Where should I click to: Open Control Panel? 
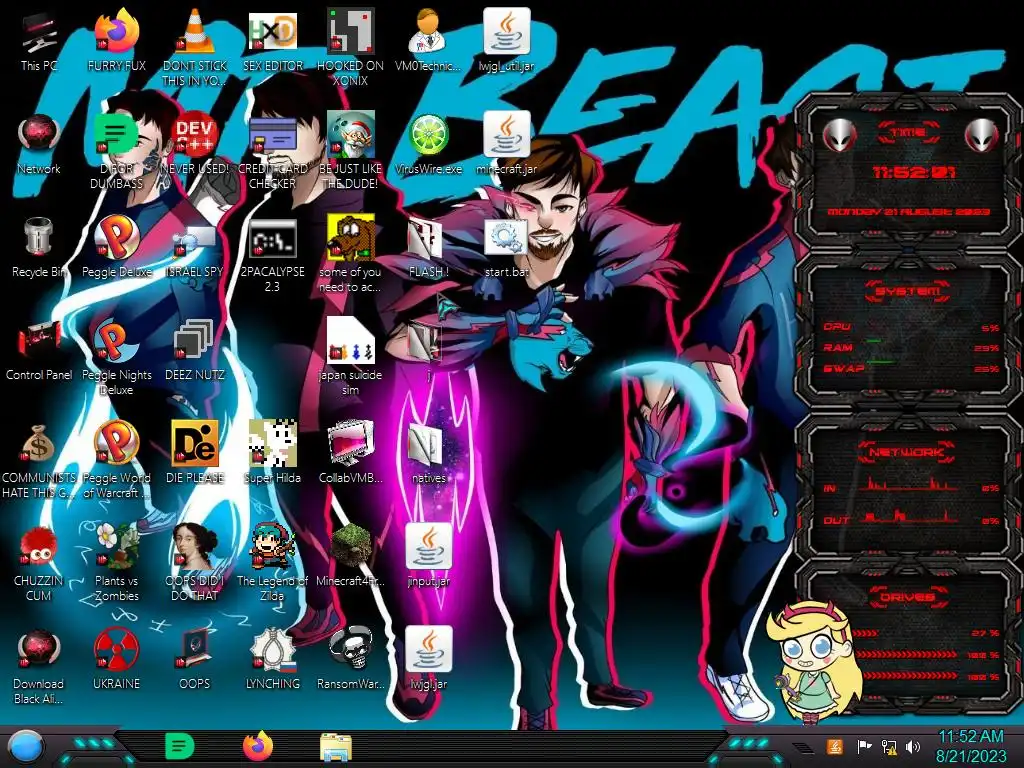(x=39, y=341)
